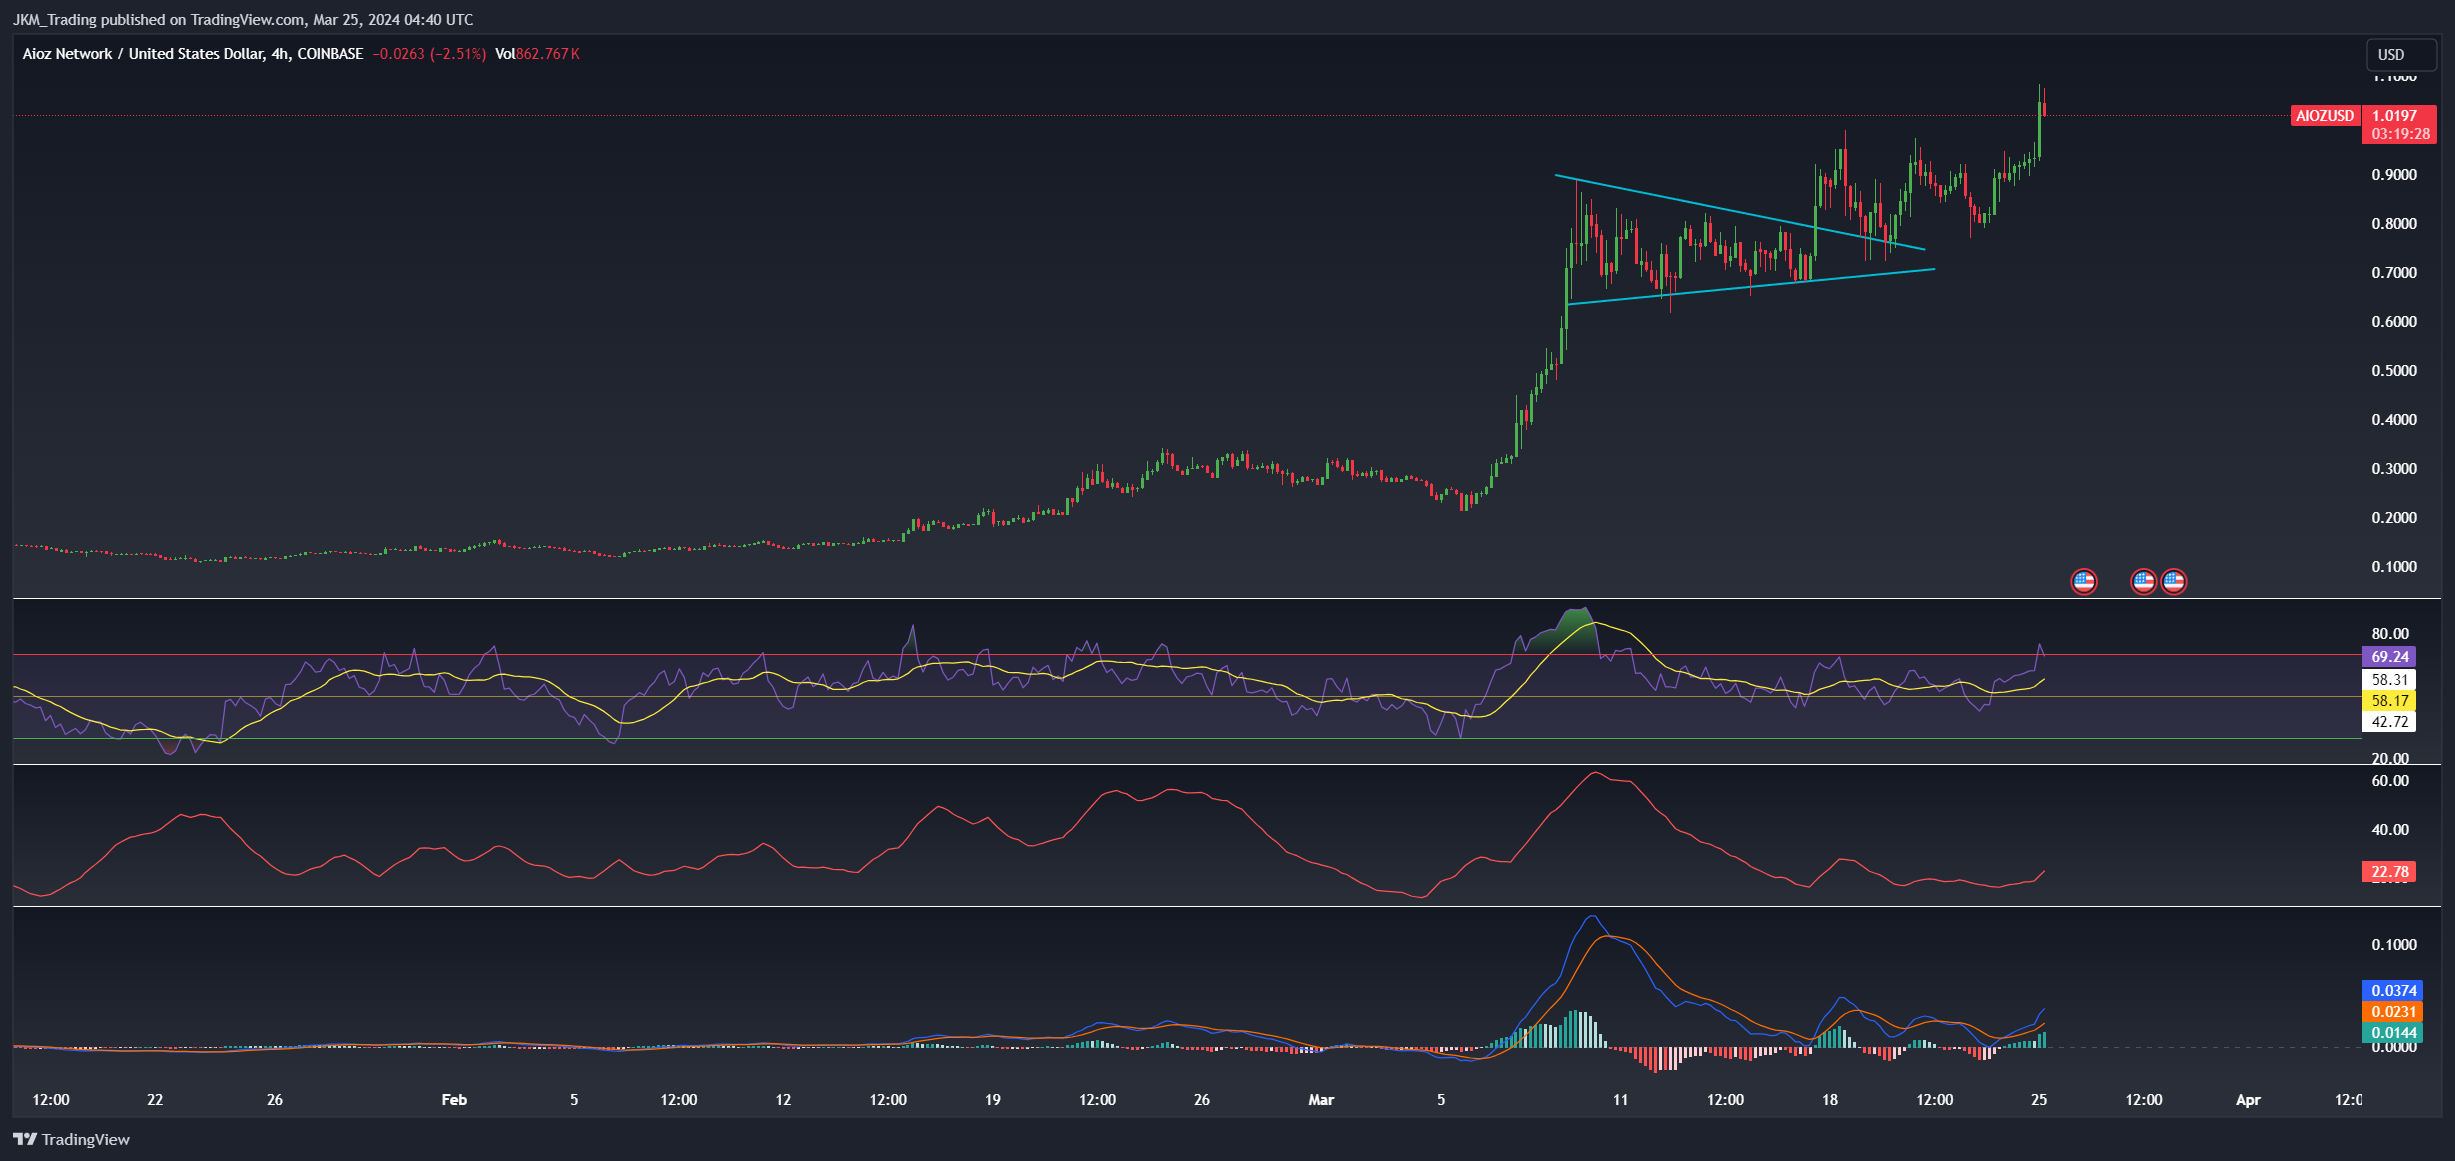Click the 0.9000 price axis label
Image resolution: width=2455 pixels, height=1161 pixels.
point(2394,175)
